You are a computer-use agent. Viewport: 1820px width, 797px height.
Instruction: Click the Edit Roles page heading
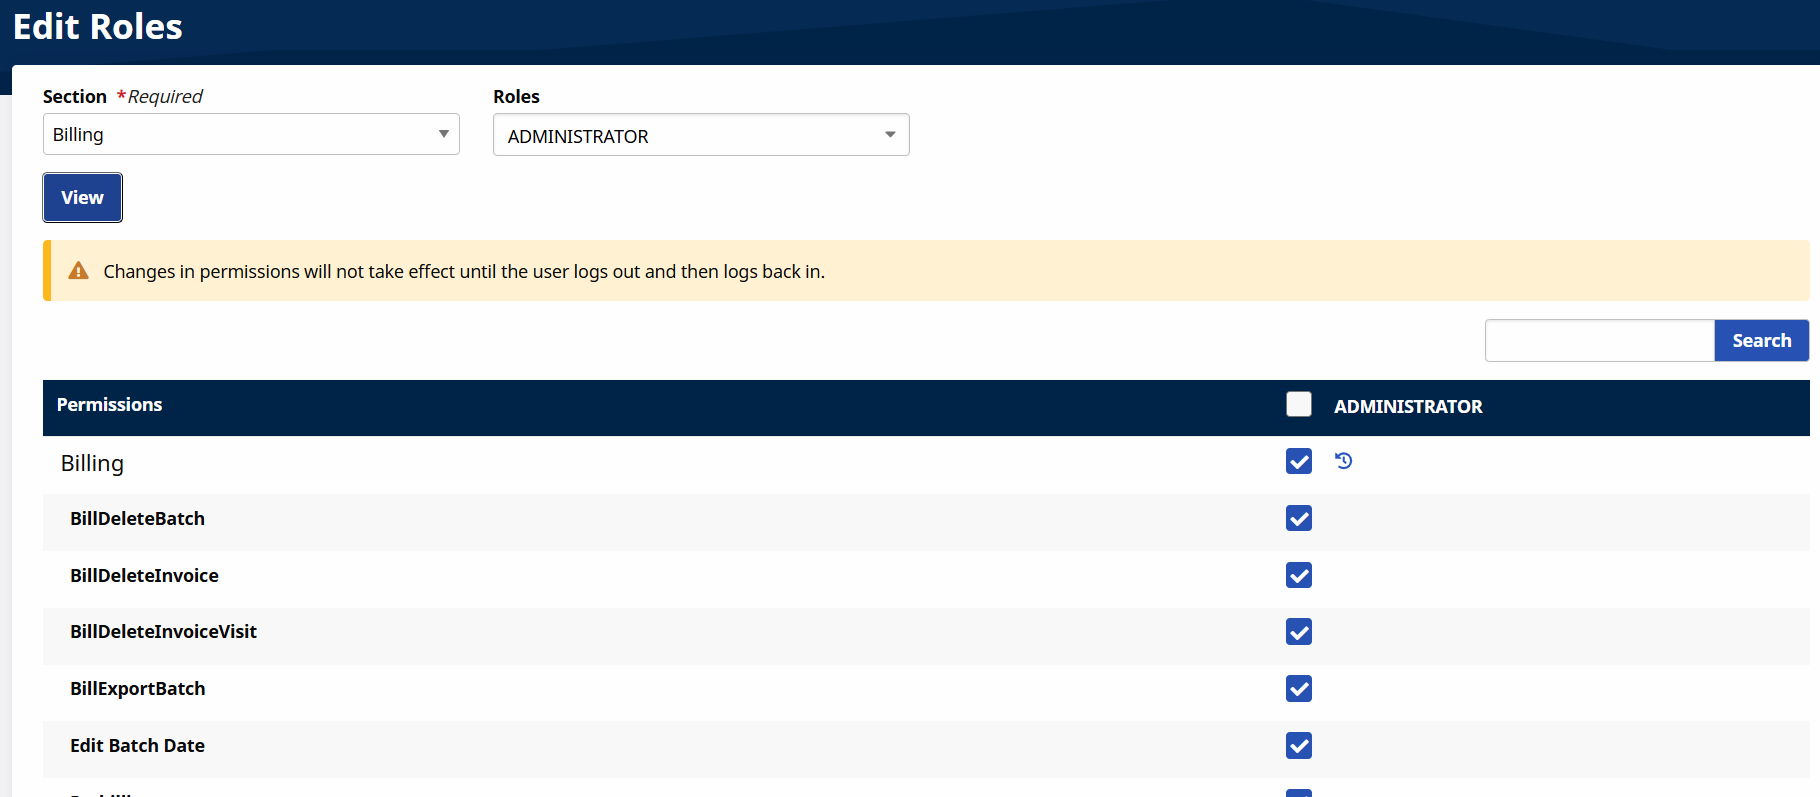point(98,27)
